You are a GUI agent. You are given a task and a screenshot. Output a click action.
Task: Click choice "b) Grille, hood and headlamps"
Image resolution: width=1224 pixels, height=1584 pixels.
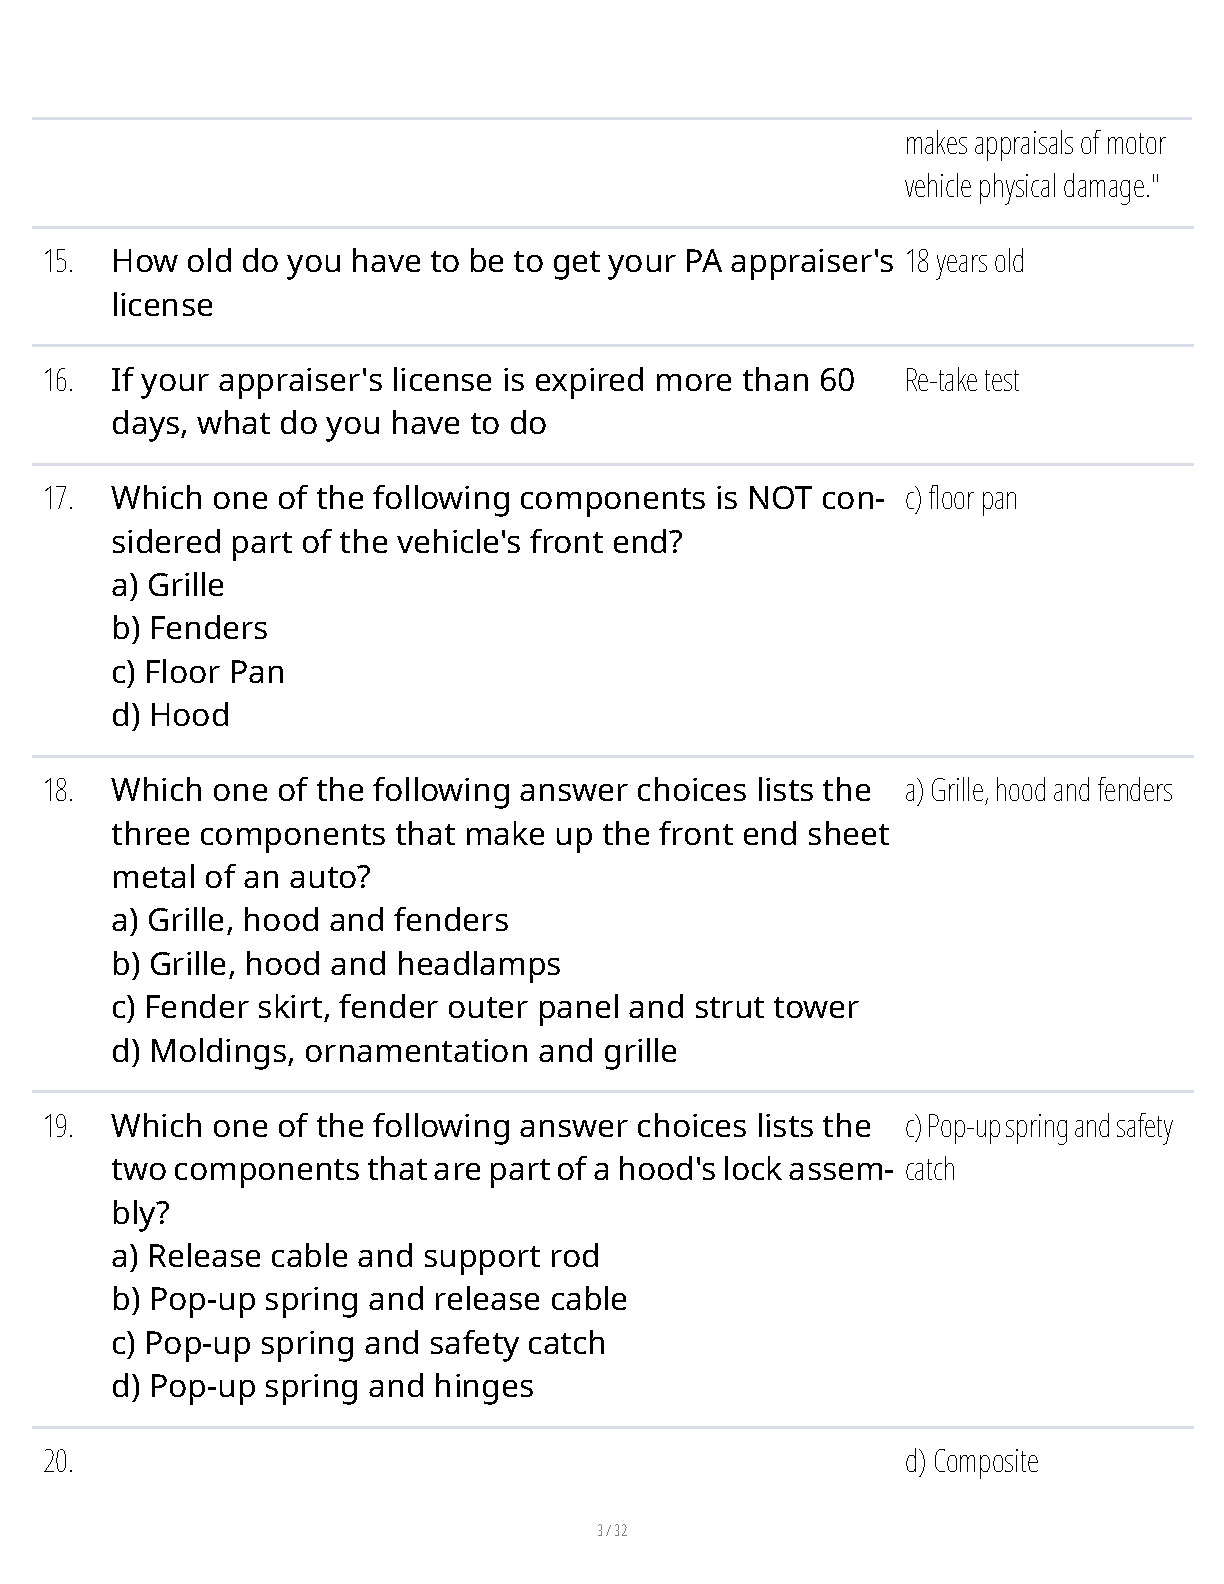(336, 964)
